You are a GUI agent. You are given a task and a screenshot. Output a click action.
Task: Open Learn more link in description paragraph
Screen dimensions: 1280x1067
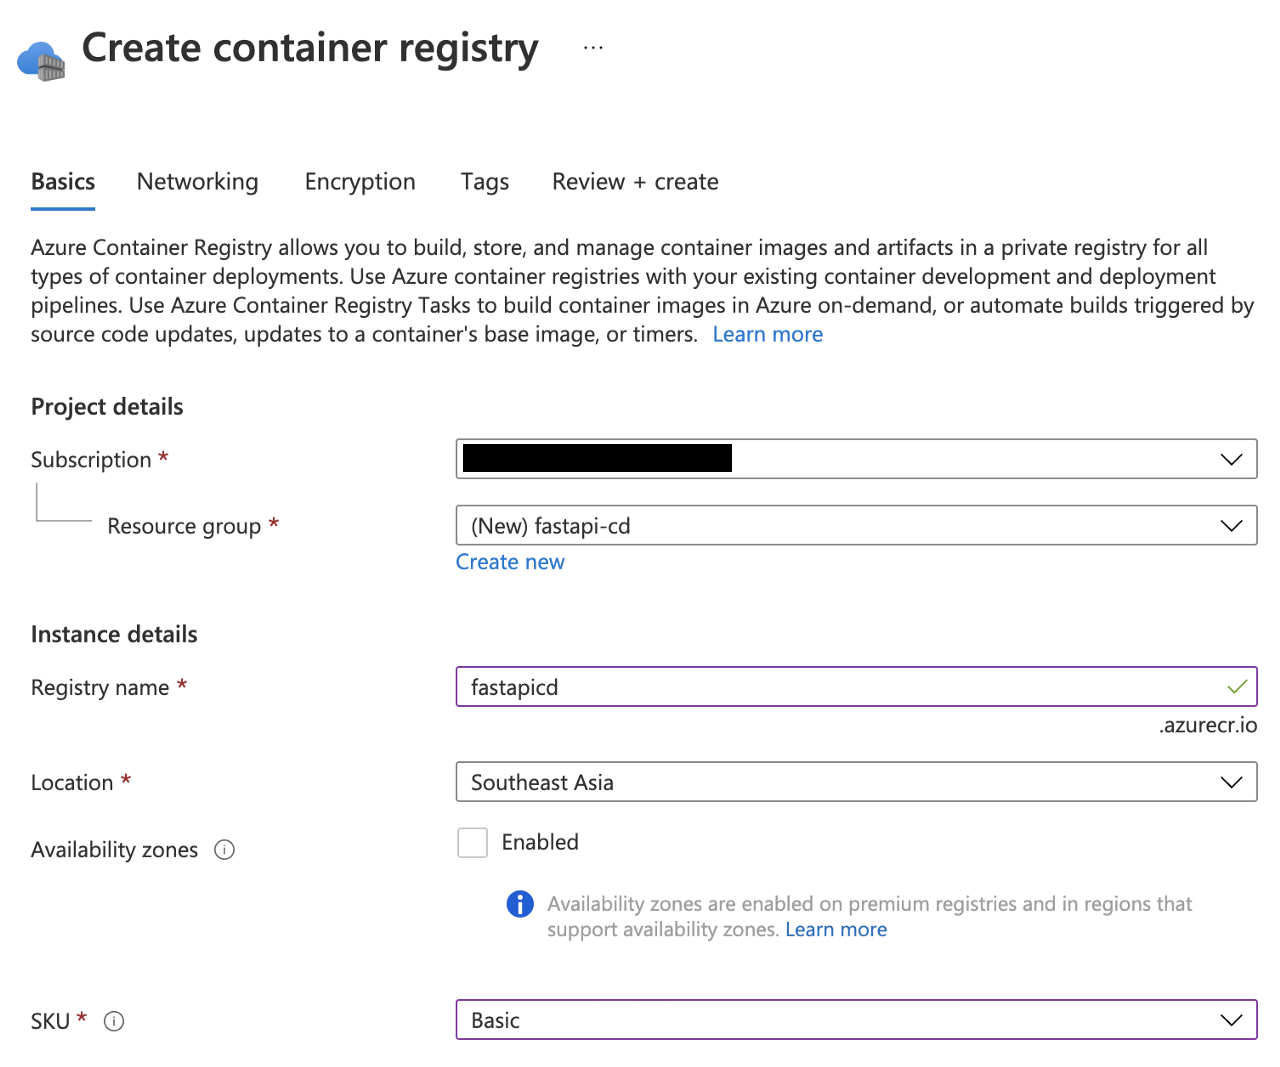(767, 335)
